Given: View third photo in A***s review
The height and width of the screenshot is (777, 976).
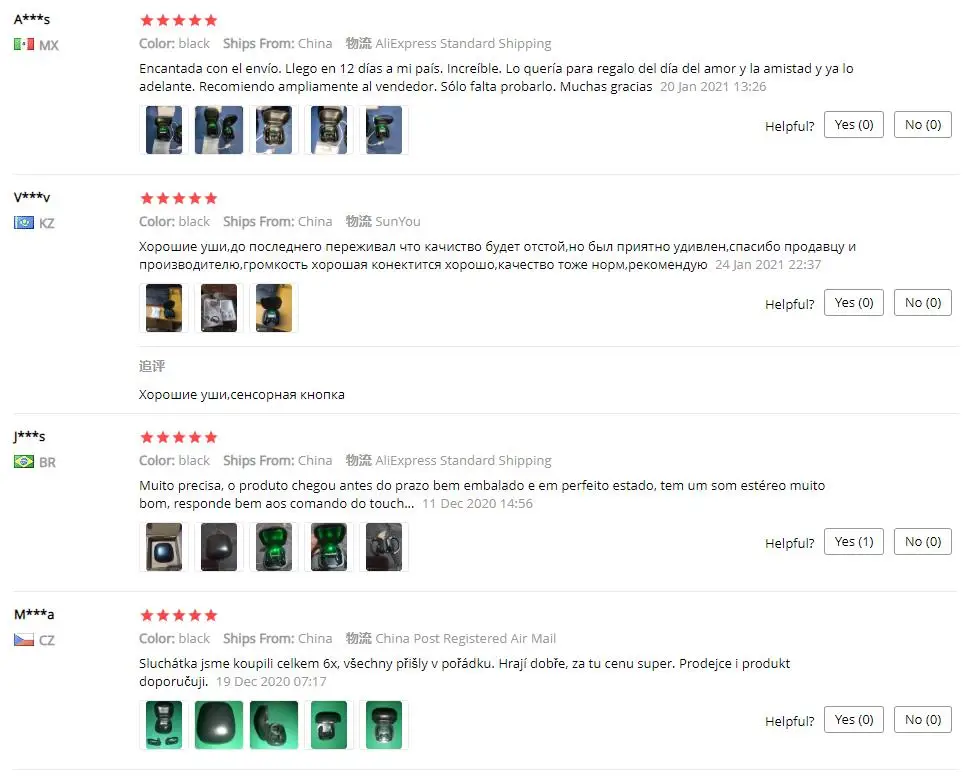Looking at the screenshot, I should pyautogui.click(x=274, y=130).
